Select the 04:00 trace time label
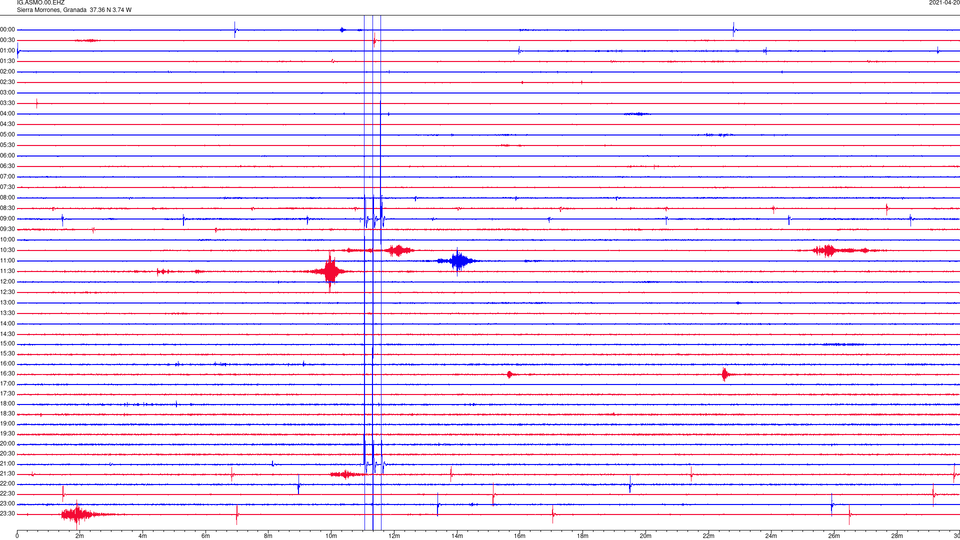 (7, 114)
